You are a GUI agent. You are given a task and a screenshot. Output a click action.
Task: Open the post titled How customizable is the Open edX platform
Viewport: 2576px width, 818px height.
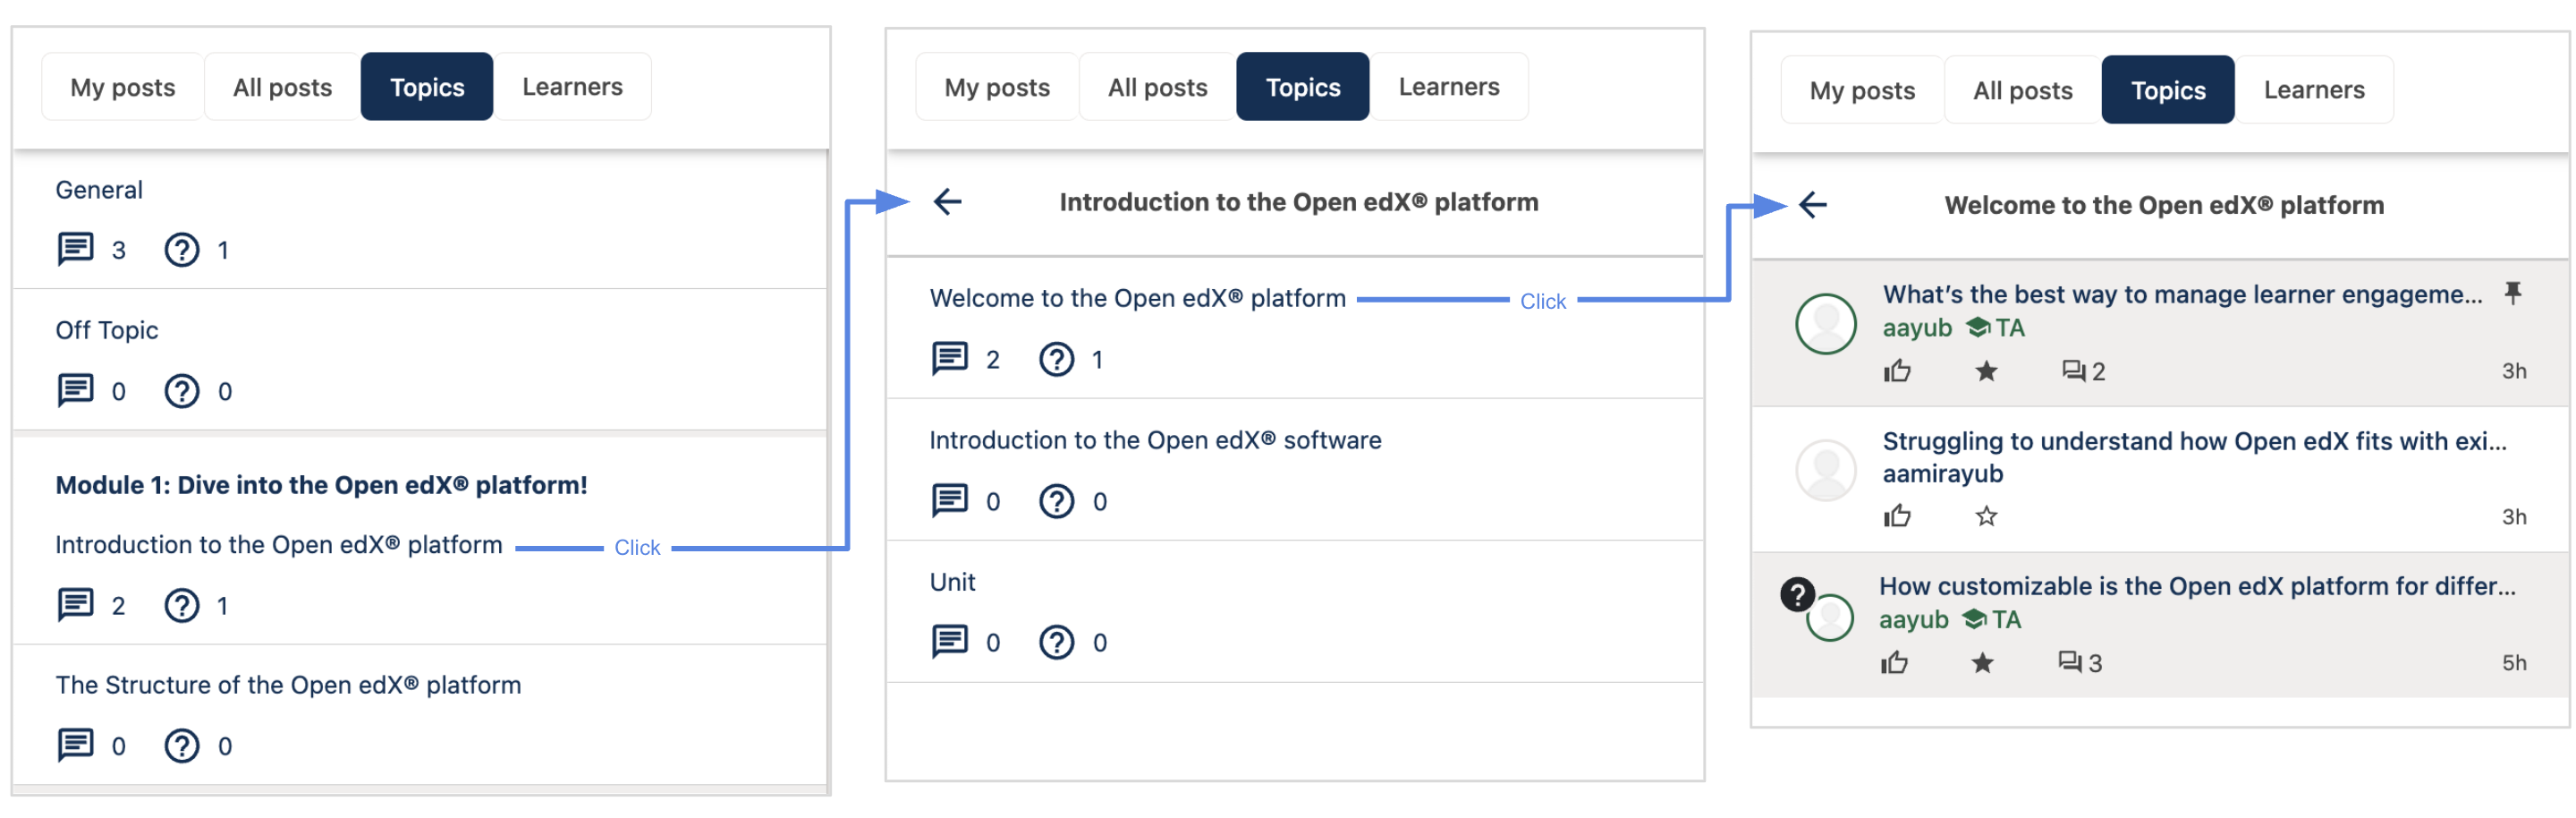point(2196,587)
